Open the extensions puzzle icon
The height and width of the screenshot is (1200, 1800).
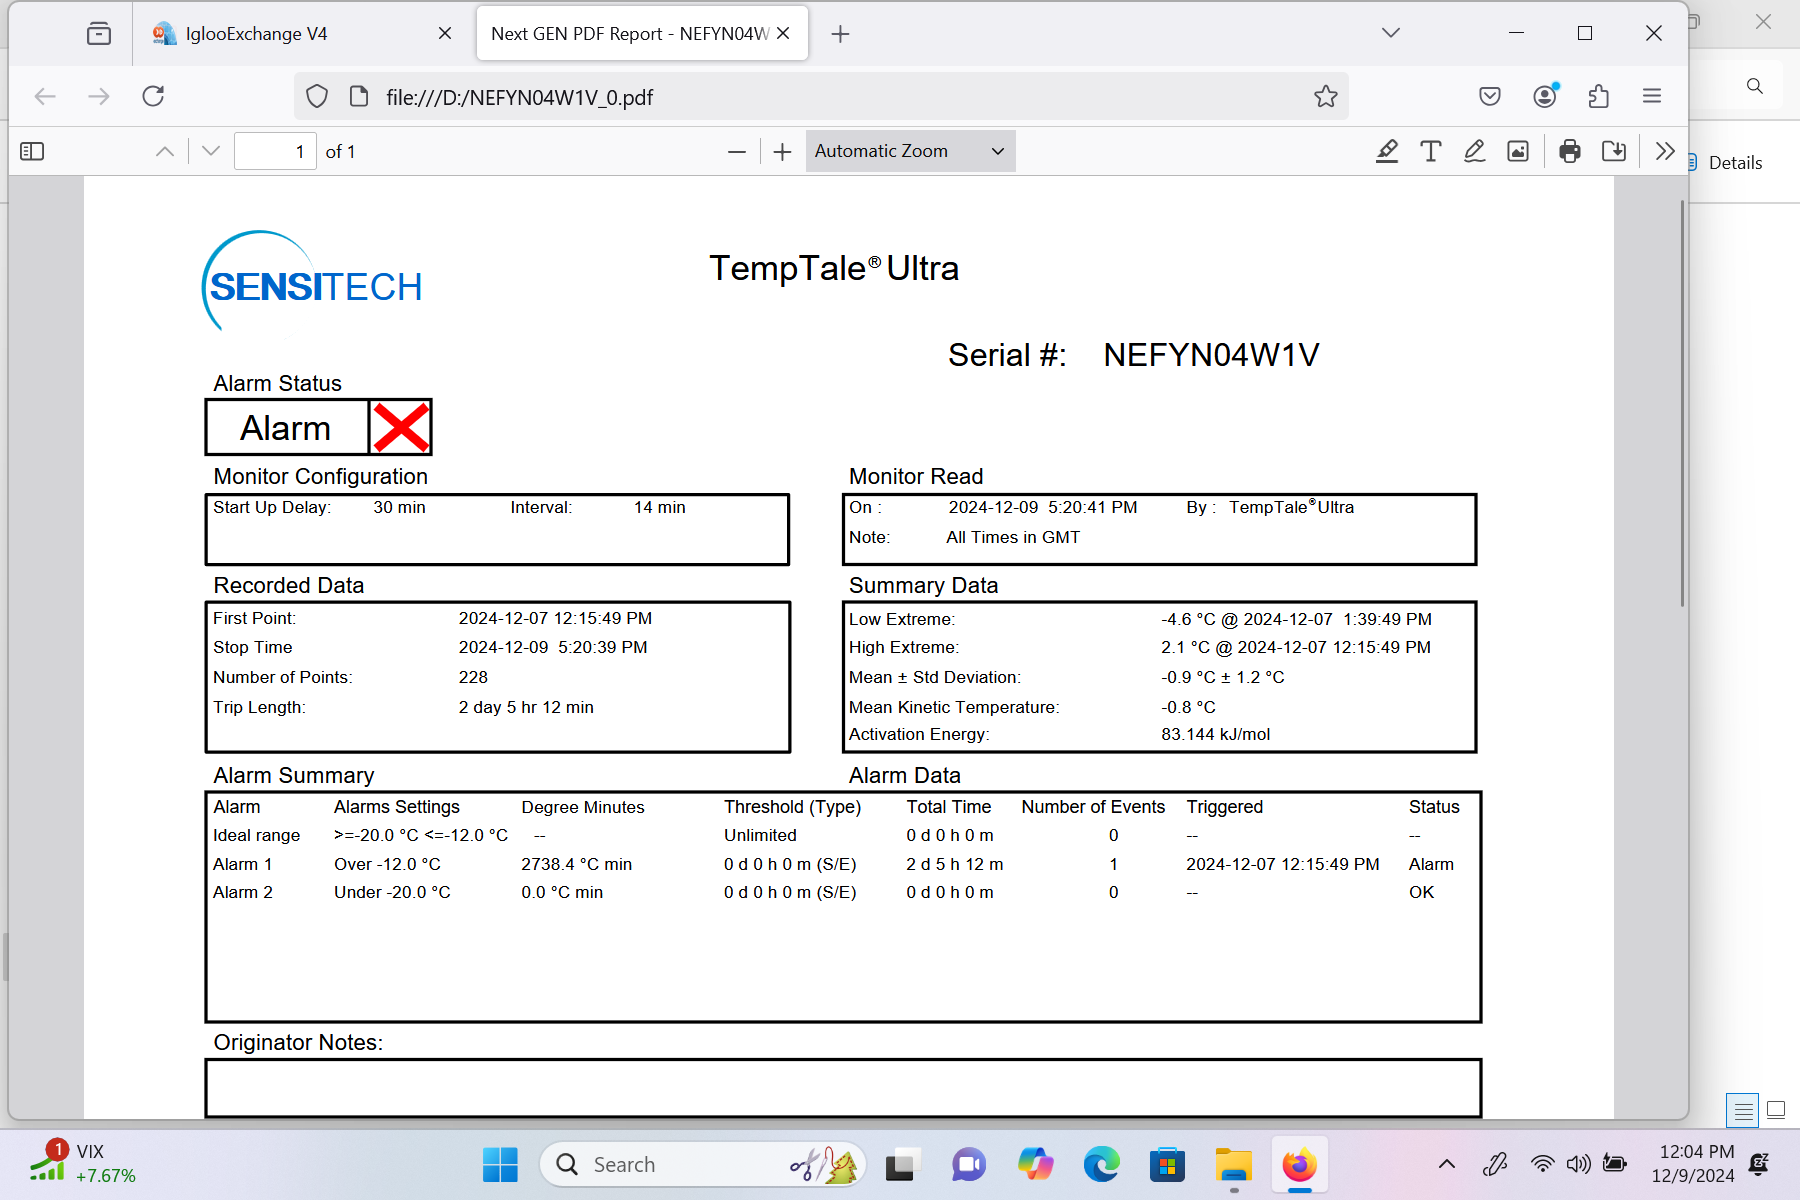click(x=1598, y=97)
